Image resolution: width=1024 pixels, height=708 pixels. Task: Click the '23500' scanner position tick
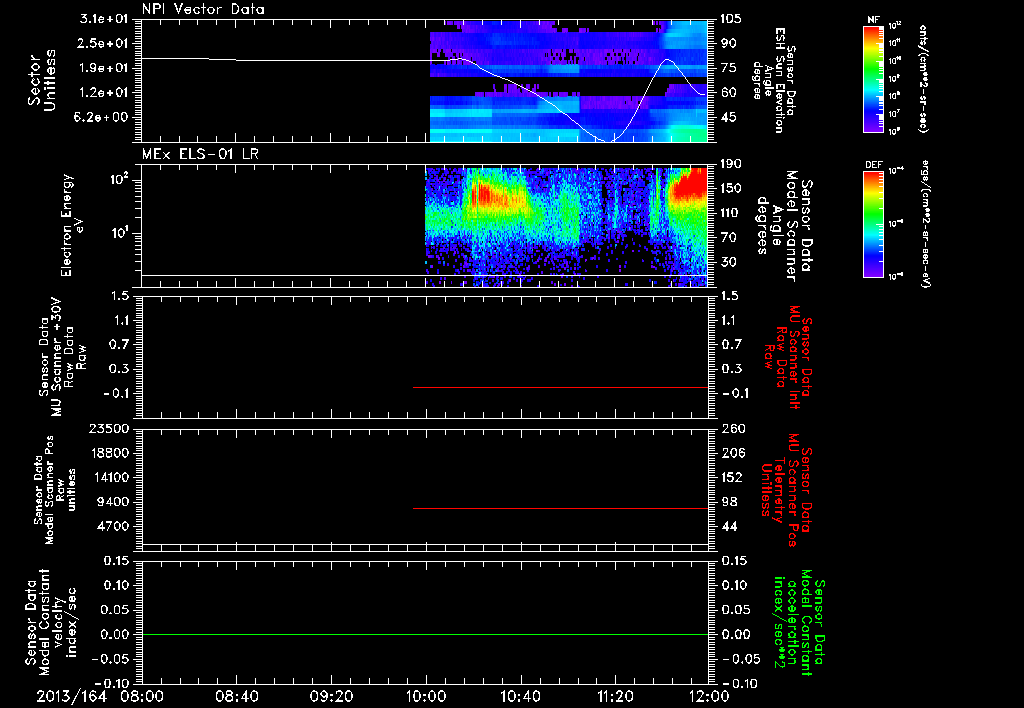click(108, 429)
